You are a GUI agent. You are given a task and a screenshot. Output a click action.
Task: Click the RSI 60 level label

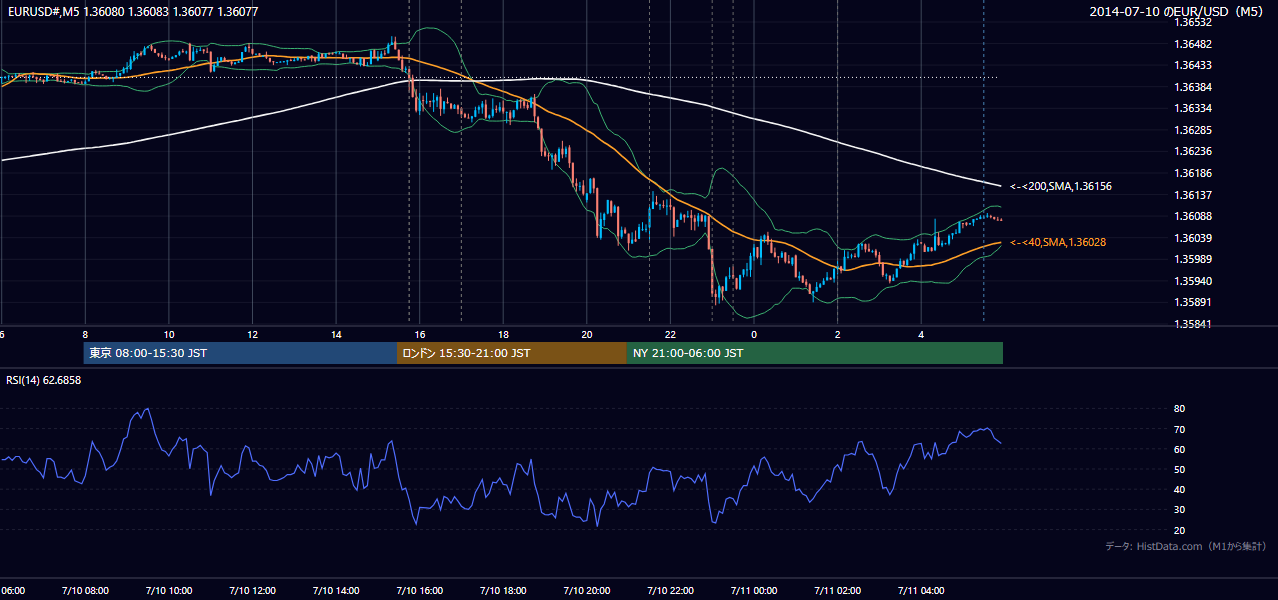[x=1179, y=449]
